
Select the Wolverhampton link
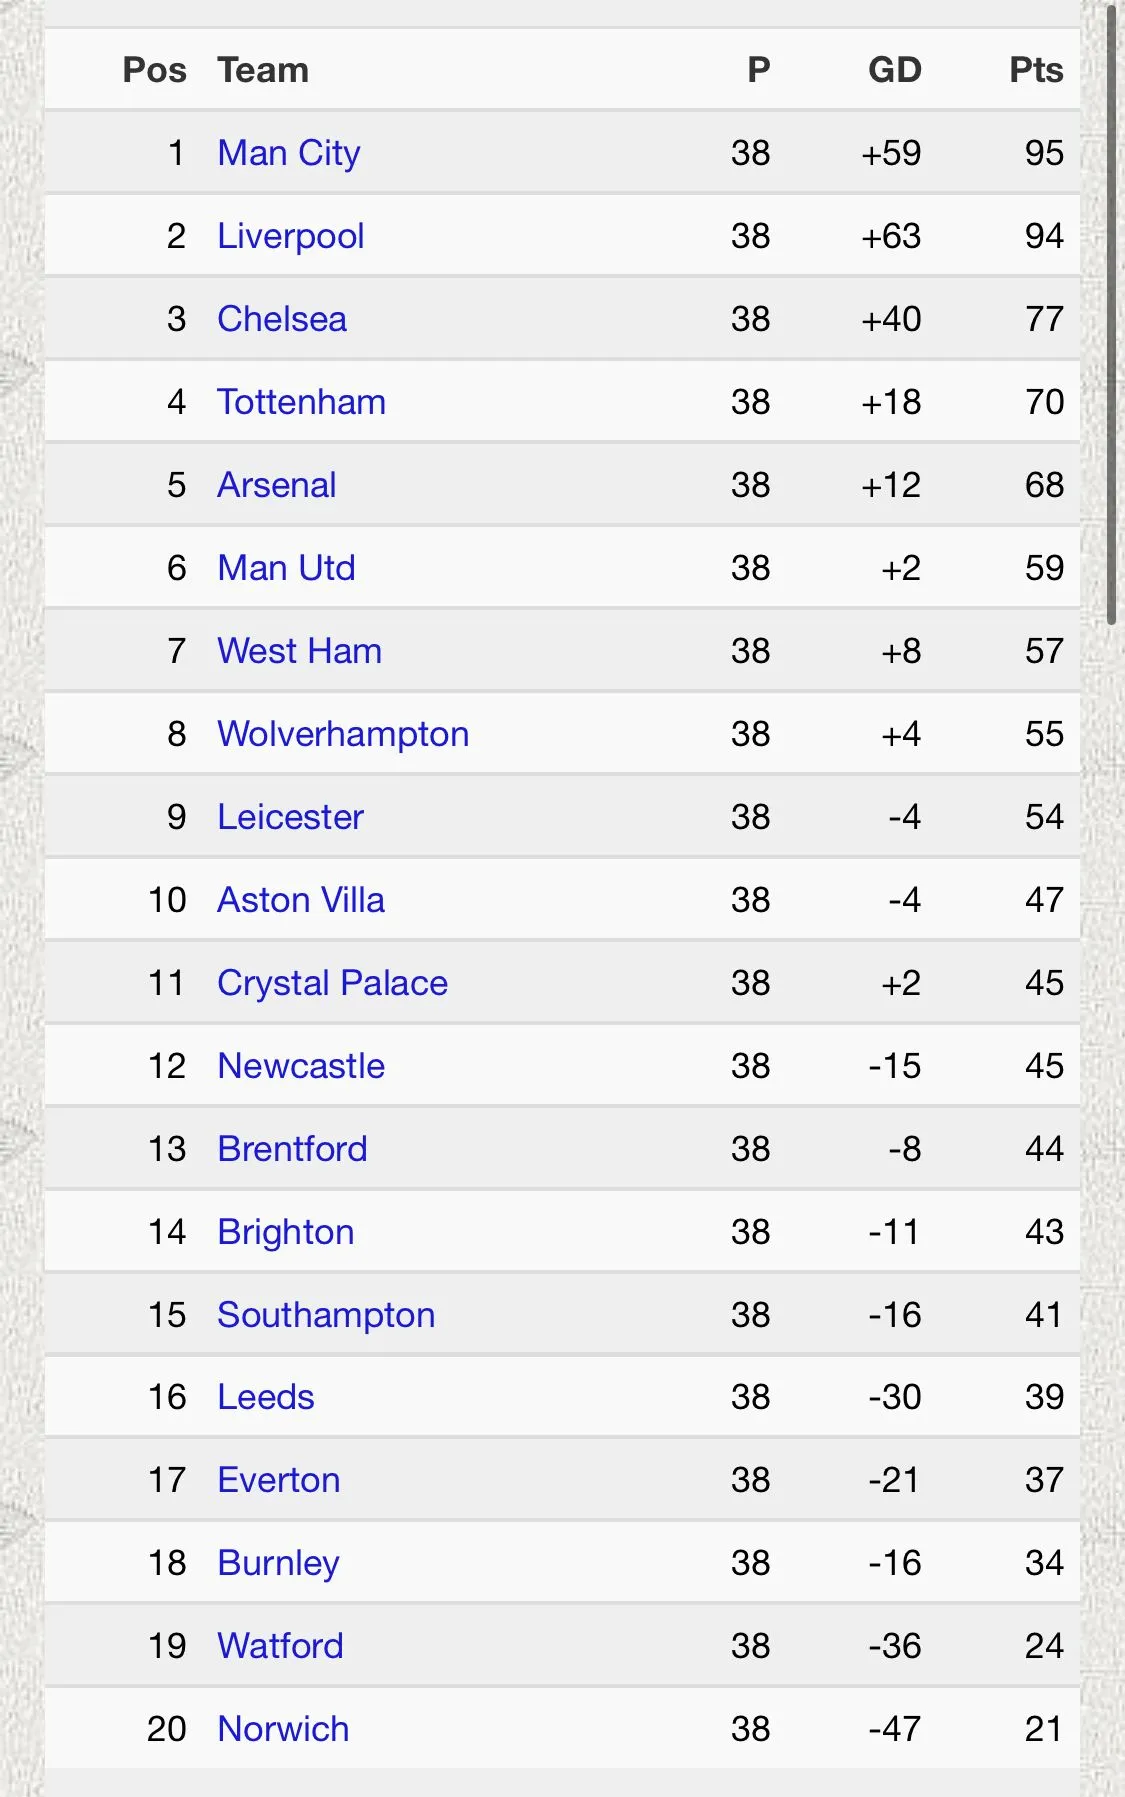pos(343,734)
